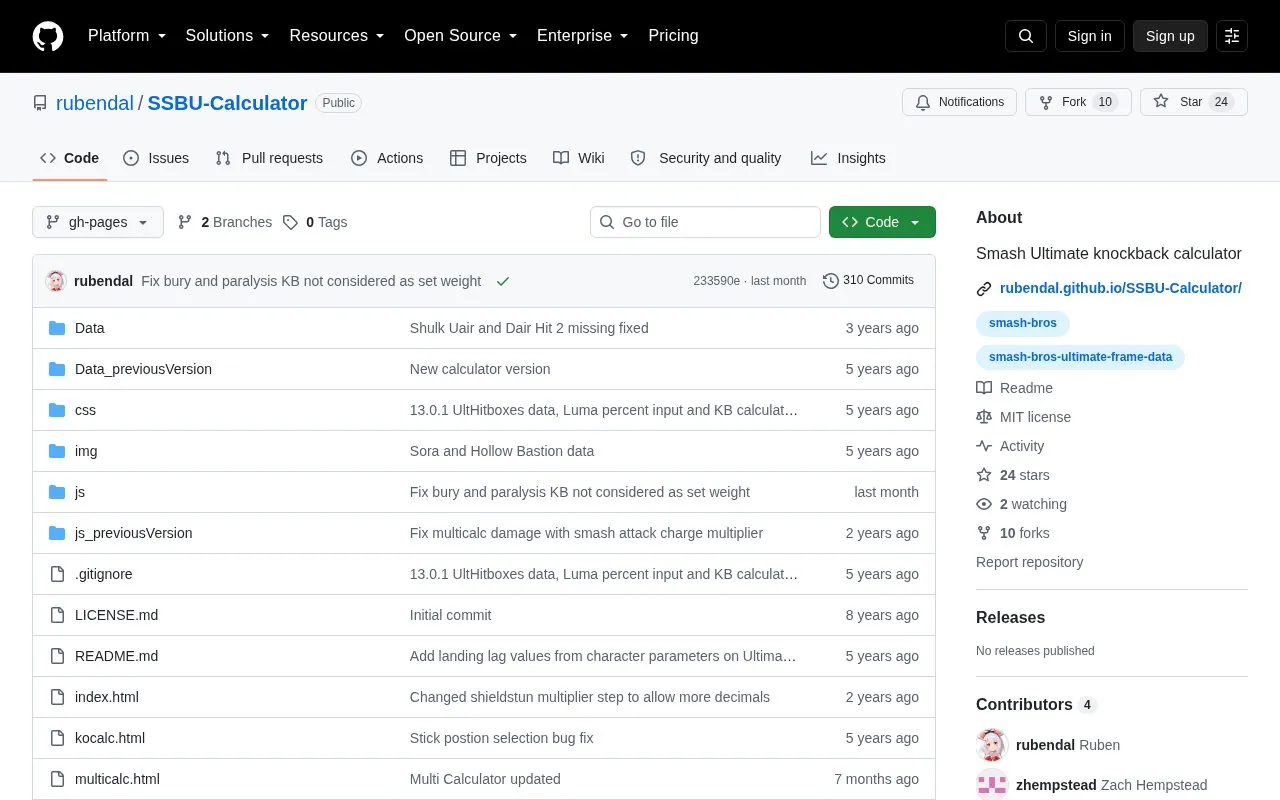Open the green Code dropdown
The height and width of the screenshot is (800, 1280).
882,222
